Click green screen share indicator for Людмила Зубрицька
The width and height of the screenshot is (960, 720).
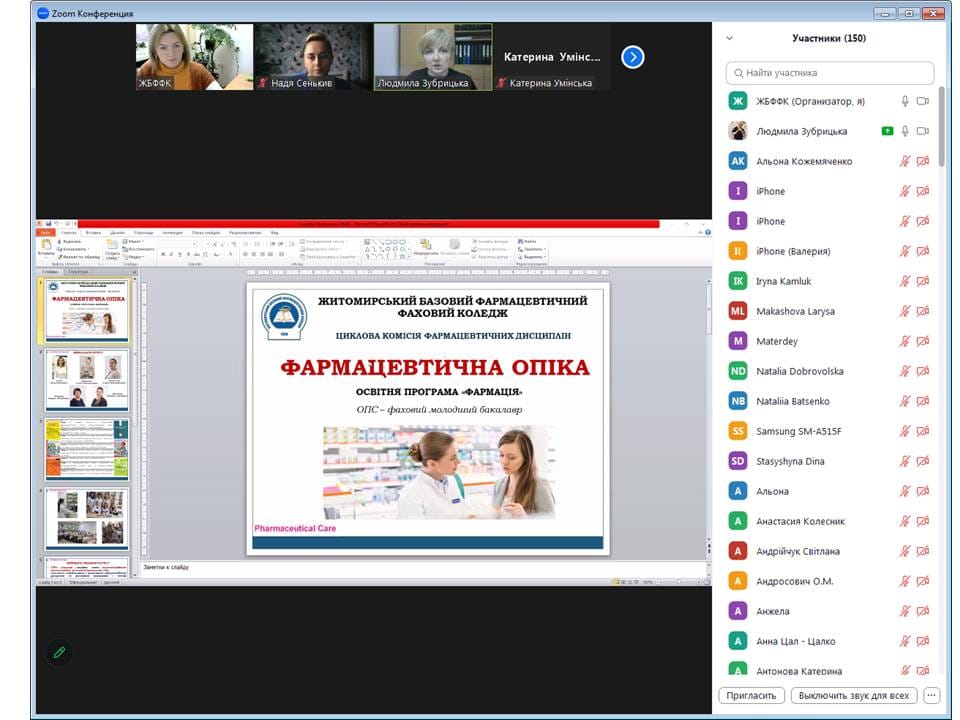tap(887, 131)
